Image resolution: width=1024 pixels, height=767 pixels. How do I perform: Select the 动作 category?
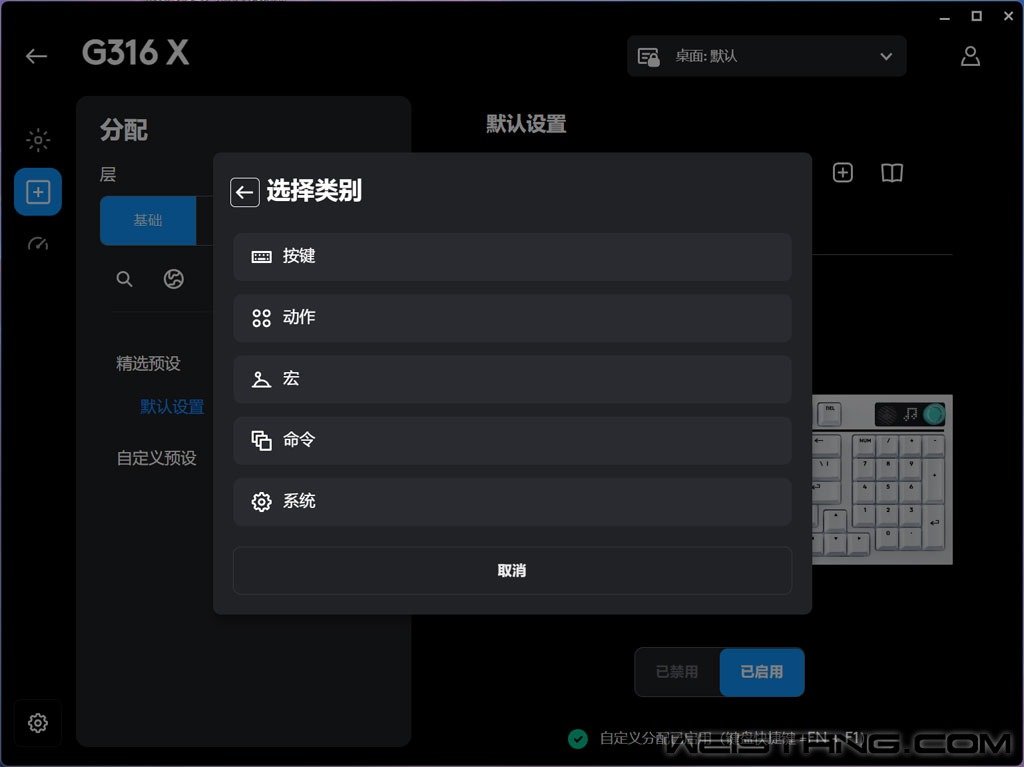[512, 318]
